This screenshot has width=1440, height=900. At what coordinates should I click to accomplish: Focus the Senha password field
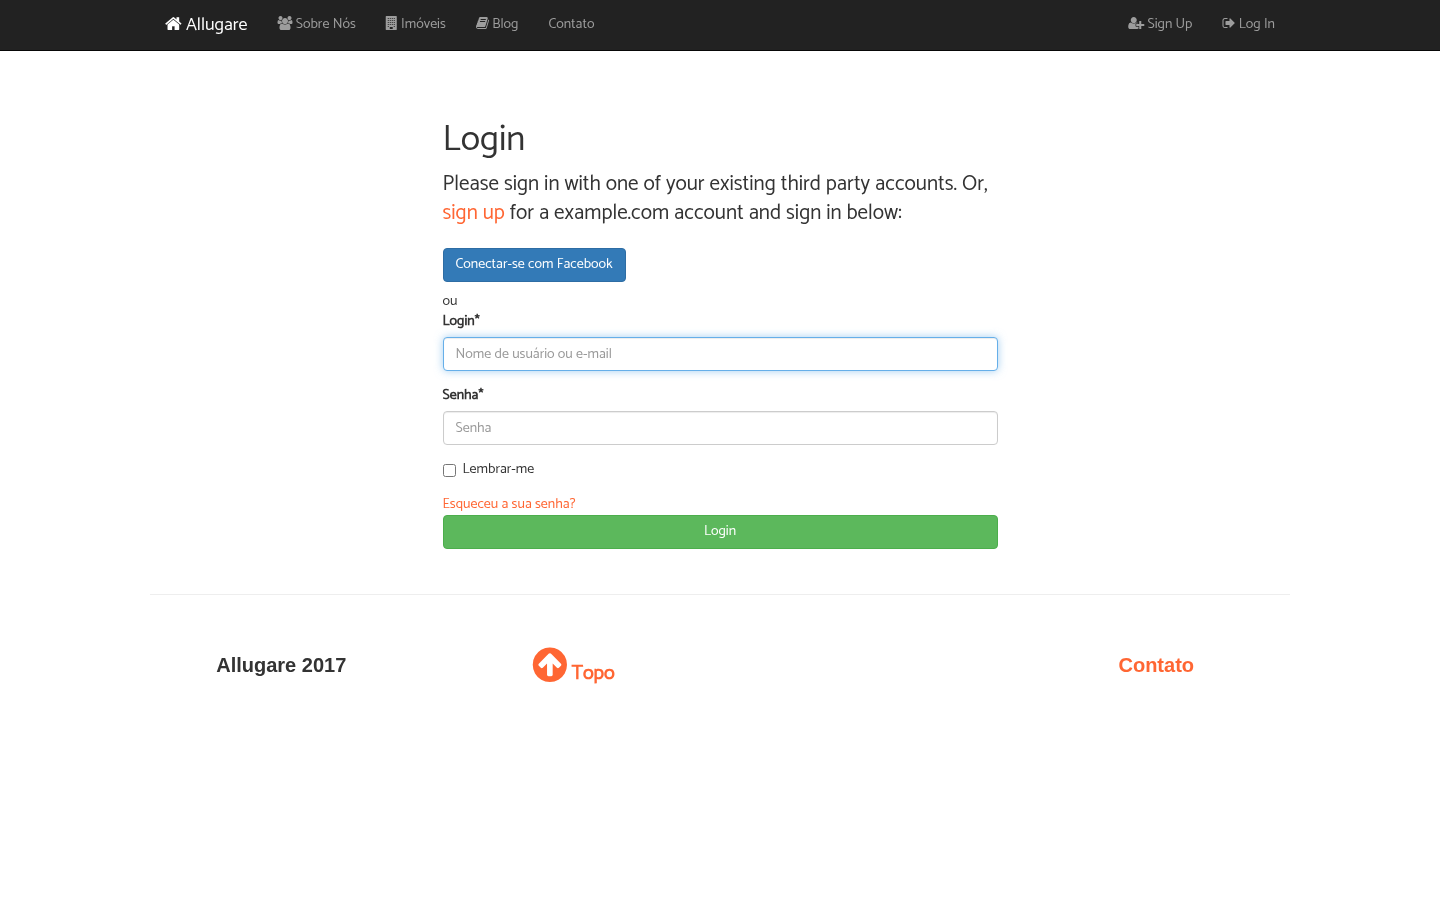point(720,428)
